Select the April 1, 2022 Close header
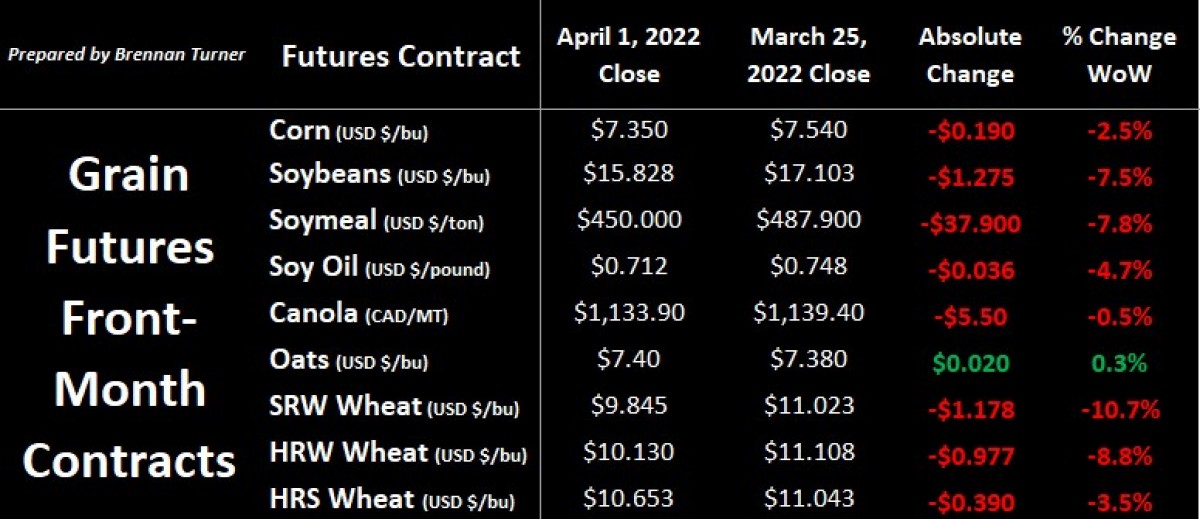The image size is (1200, 519). 630,55
